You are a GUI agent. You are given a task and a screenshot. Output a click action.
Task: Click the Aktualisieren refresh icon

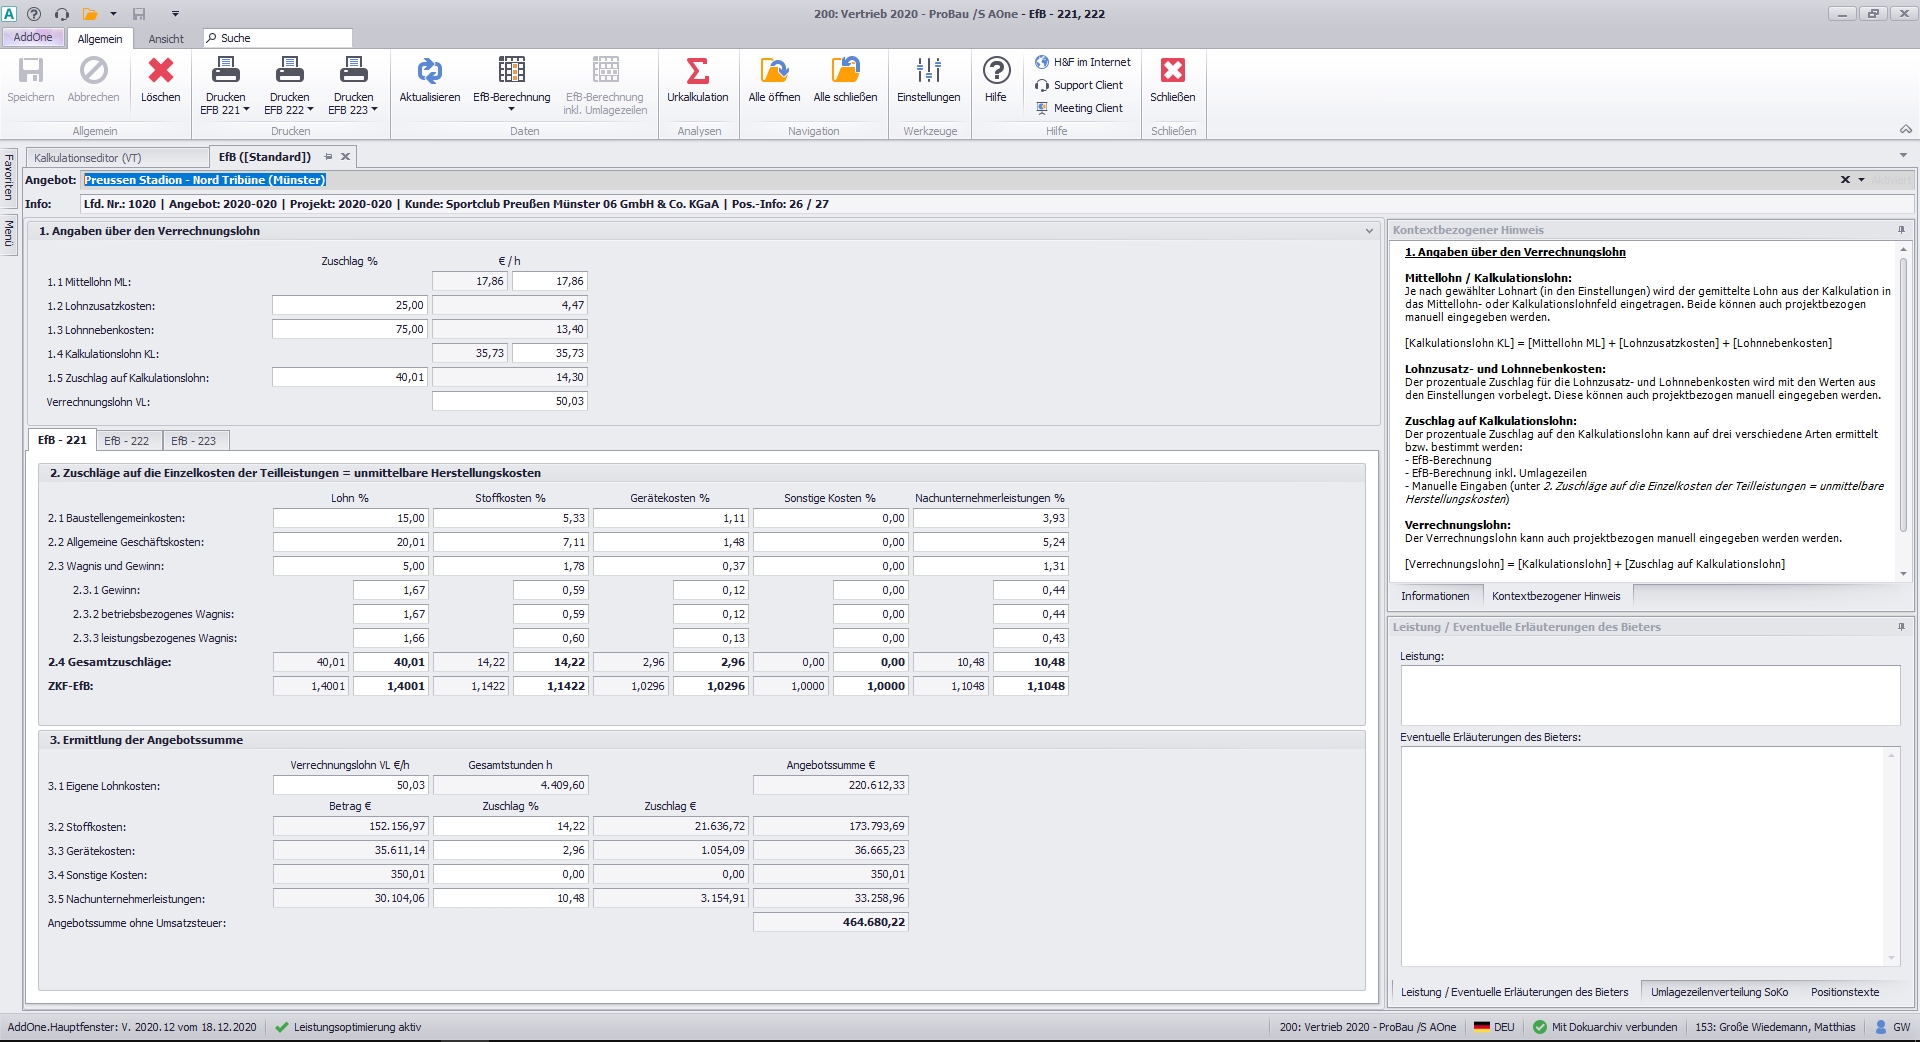[x=429, y=72]
